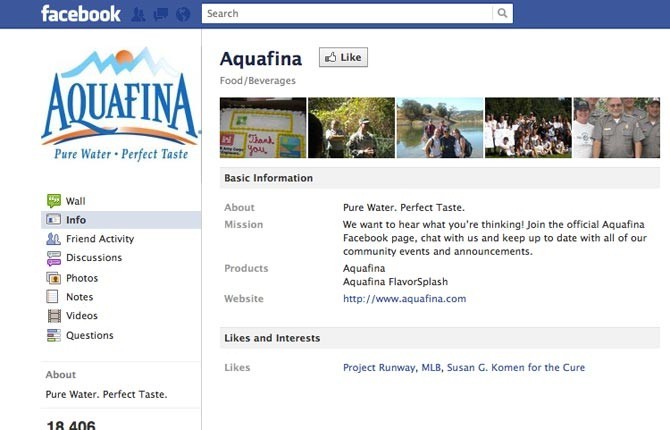670x430 pixels.
Task: Click the Photos icon in sidebar
Action: click(53, 278)
